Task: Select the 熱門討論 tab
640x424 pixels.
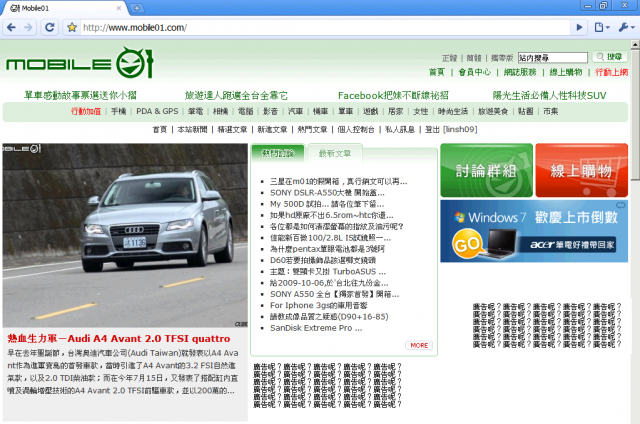Action: tap(278, 153)
